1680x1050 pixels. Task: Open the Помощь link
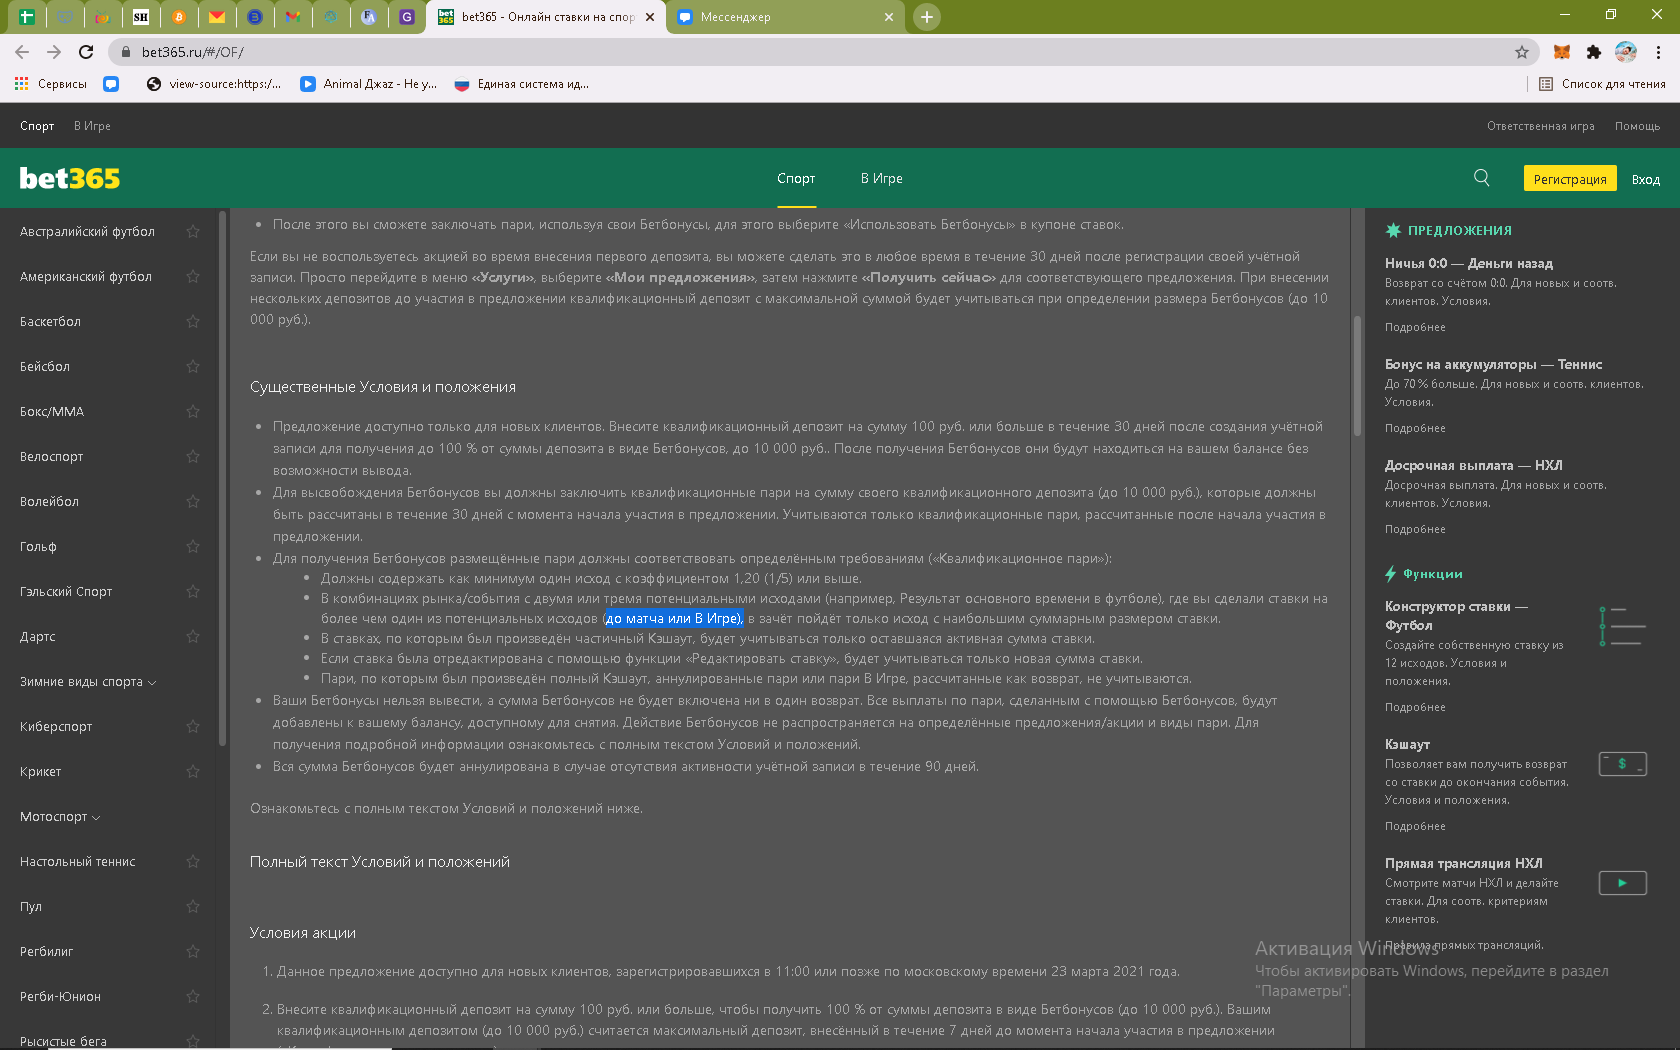[x=1637, y=126]
